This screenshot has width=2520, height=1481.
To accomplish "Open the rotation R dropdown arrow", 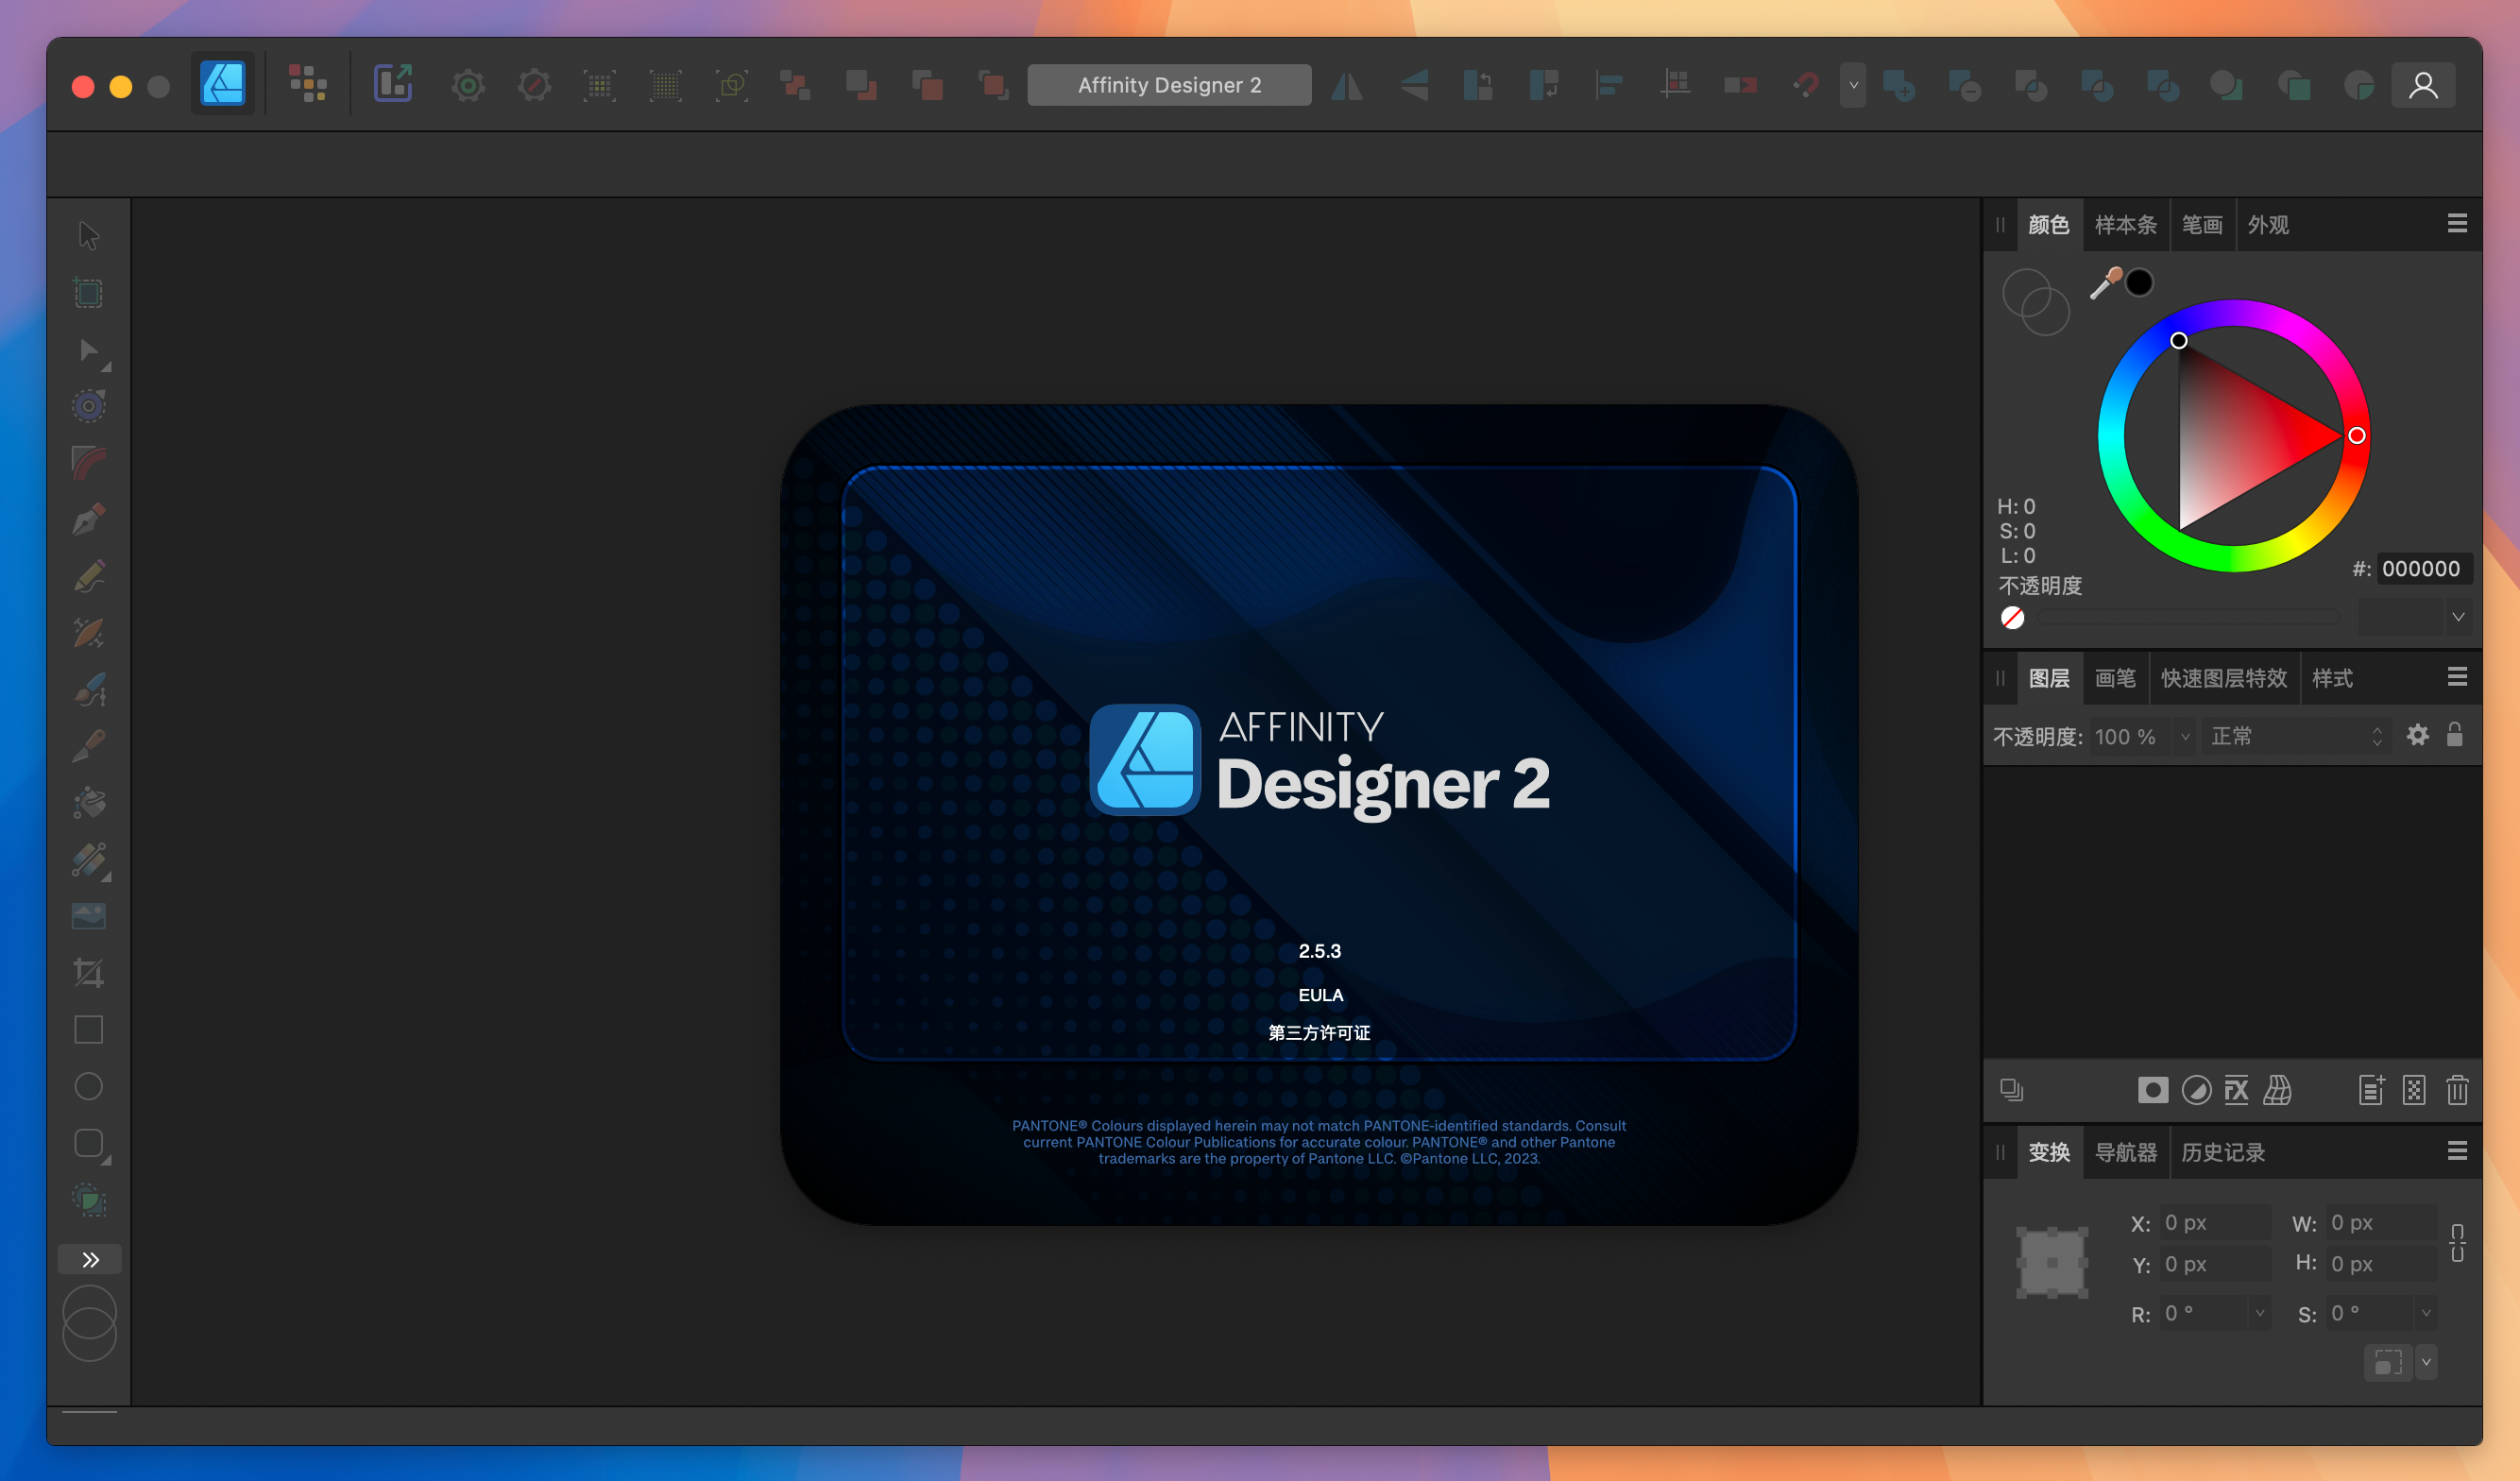I will 2260,1313.
